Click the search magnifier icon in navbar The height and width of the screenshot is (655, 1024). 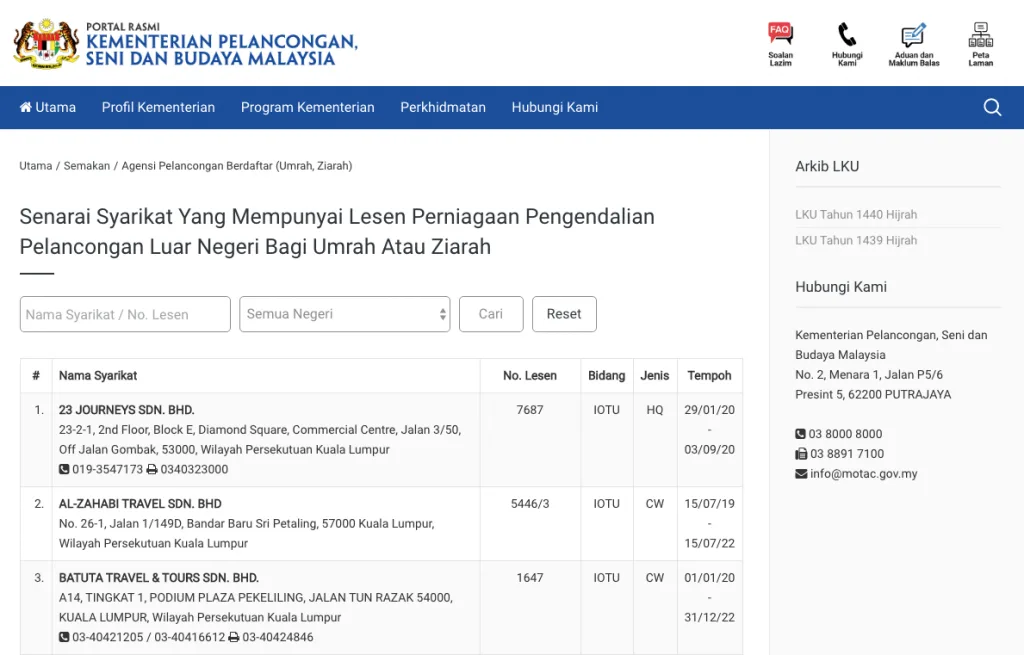[992, 108]
